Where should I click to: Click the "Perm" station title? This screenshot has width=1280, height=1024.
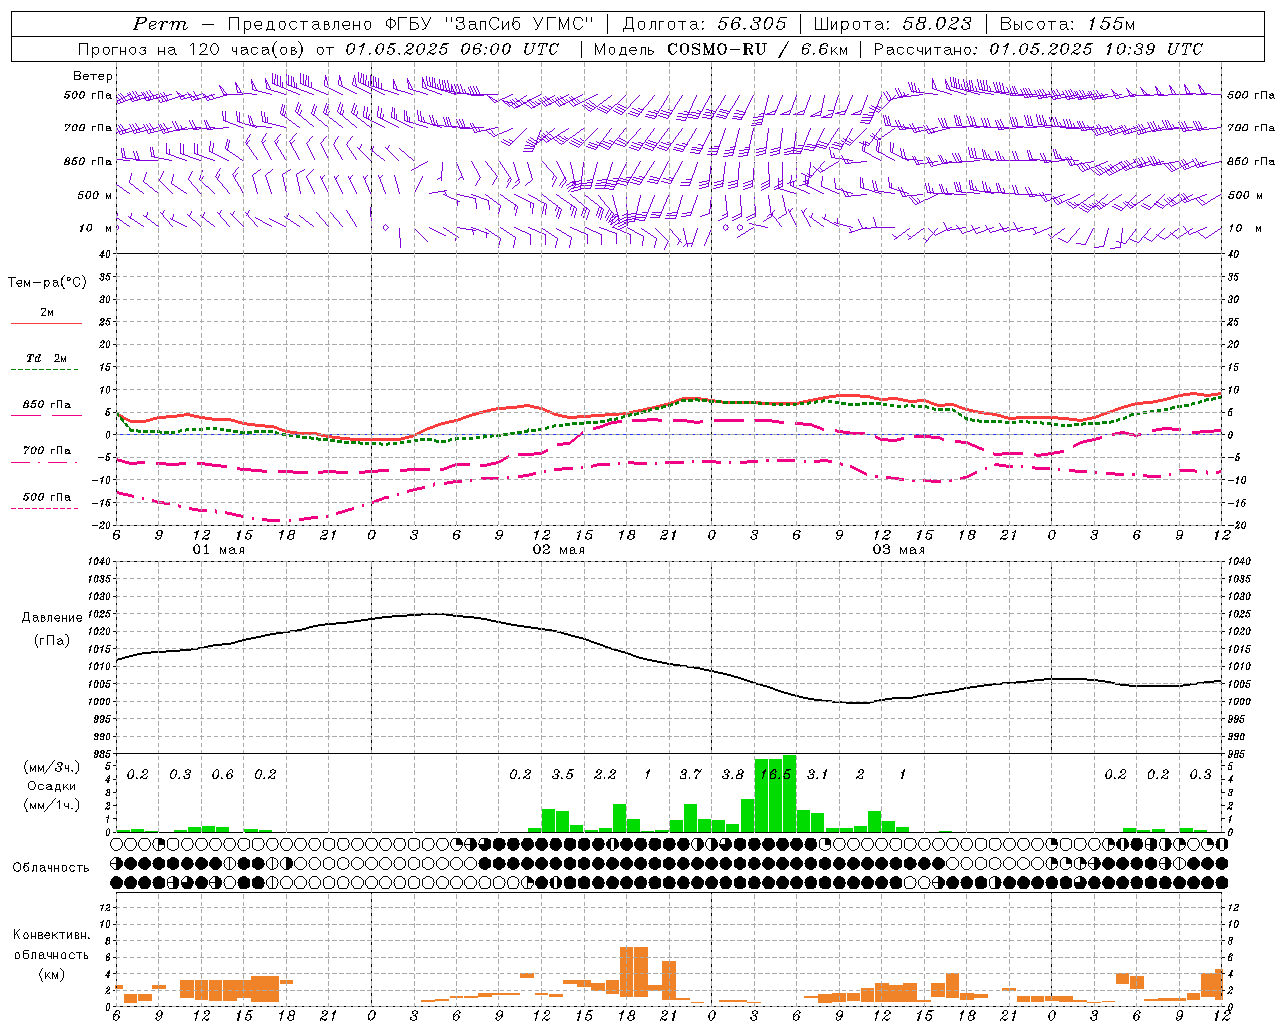tap(160, 24)
